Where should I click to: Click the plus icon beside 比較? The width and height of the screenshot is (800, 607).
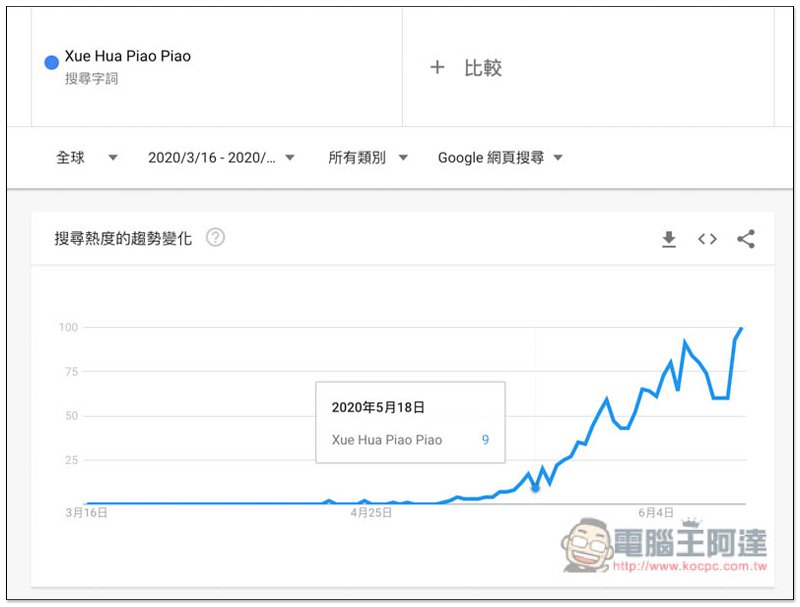[x=437, y=68]
